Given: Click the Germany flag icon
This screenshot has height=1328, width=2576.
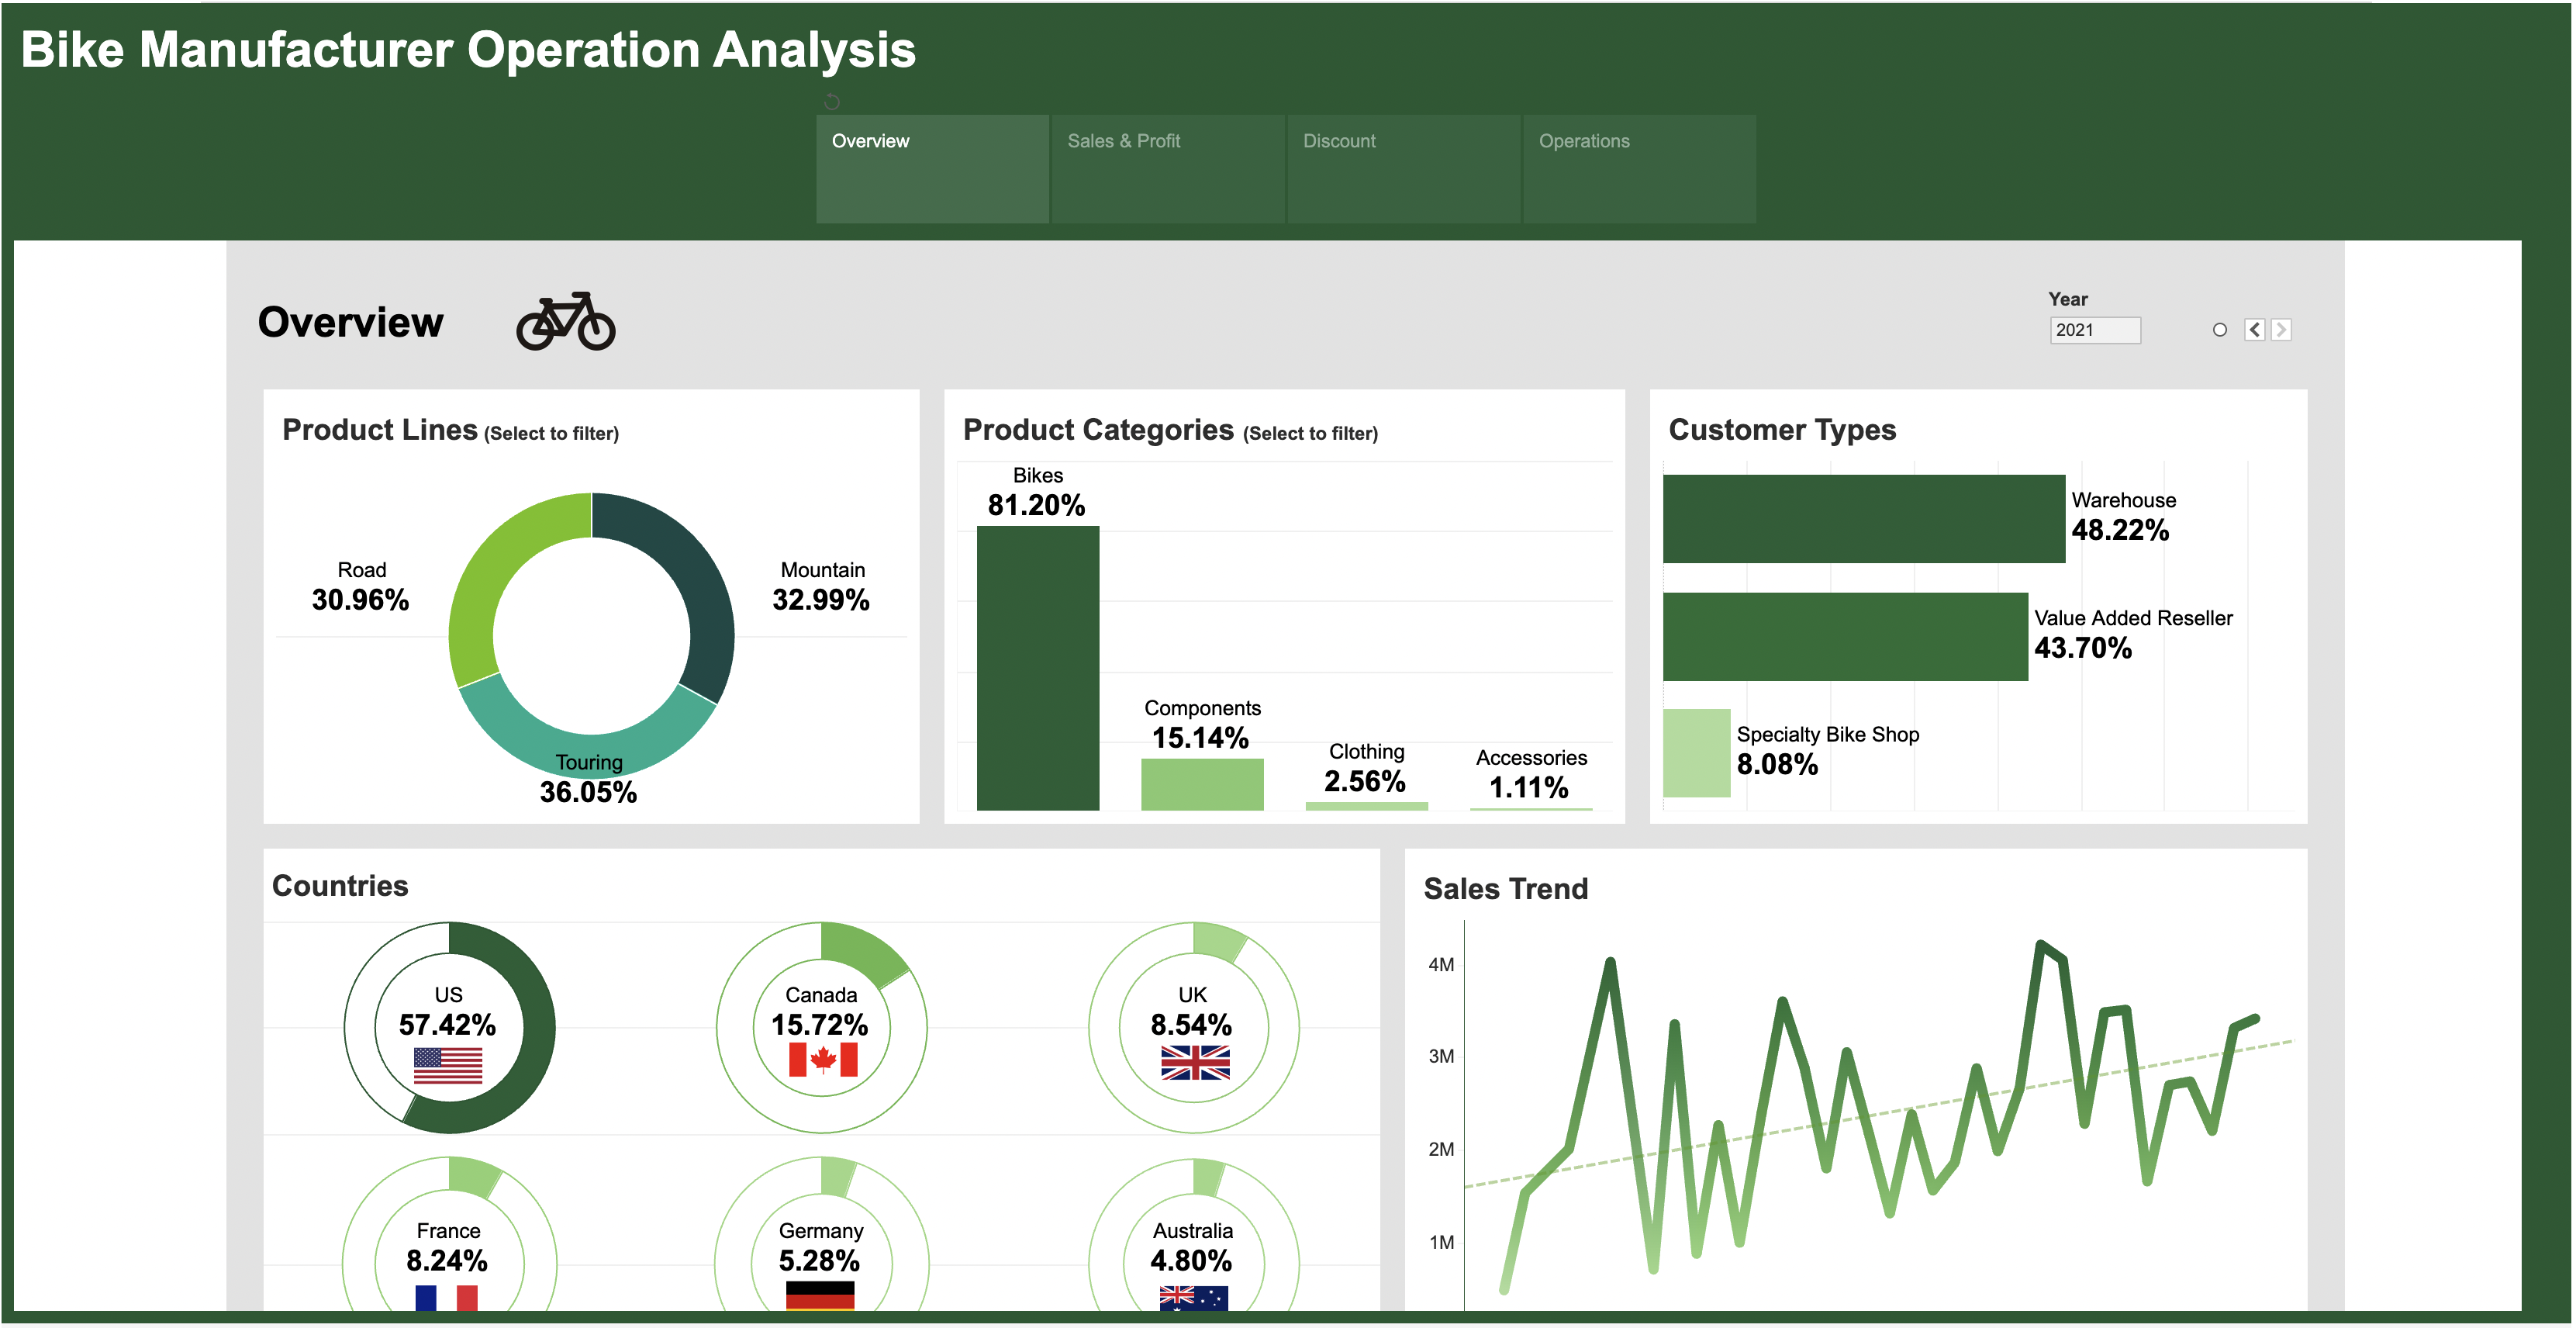Looking at the screenshot, I should 820,1296.
